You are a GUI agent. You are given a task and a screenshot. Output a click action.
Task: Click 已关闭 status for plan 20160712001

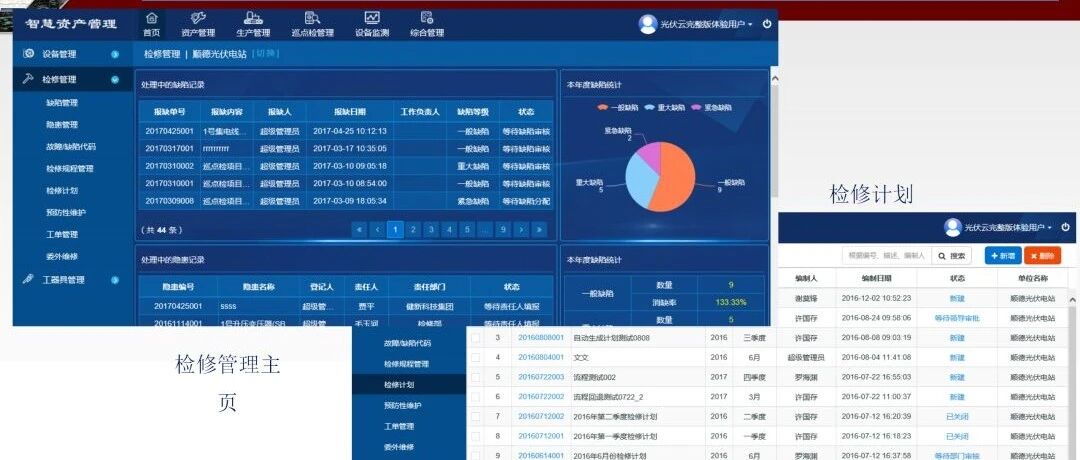957,436
